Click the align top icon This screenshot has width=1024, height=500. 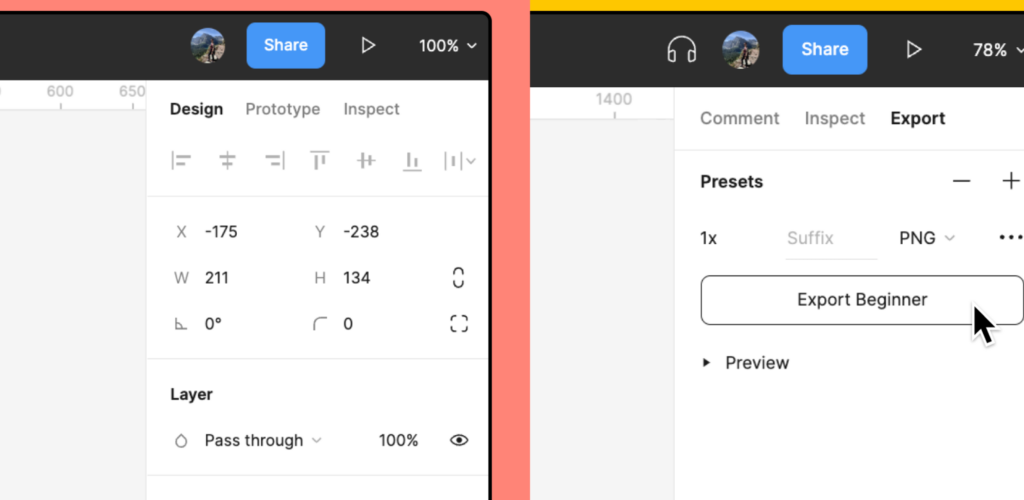(320, 160)
